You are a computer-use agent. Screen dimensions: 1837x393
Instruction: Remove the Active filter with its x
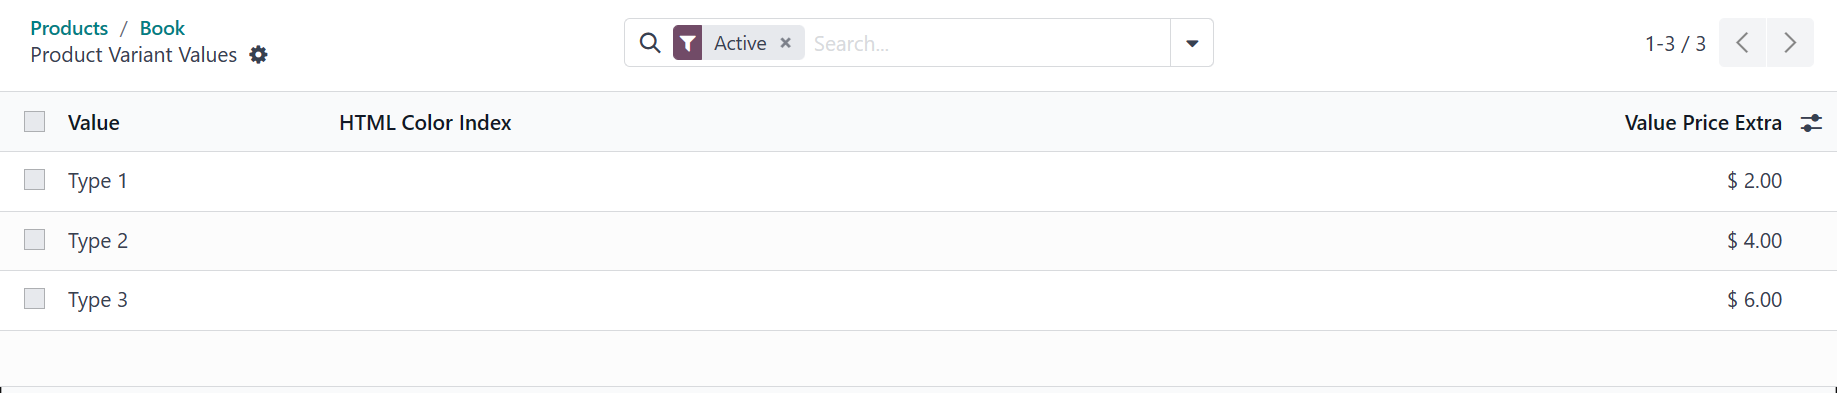pos(785,43)
